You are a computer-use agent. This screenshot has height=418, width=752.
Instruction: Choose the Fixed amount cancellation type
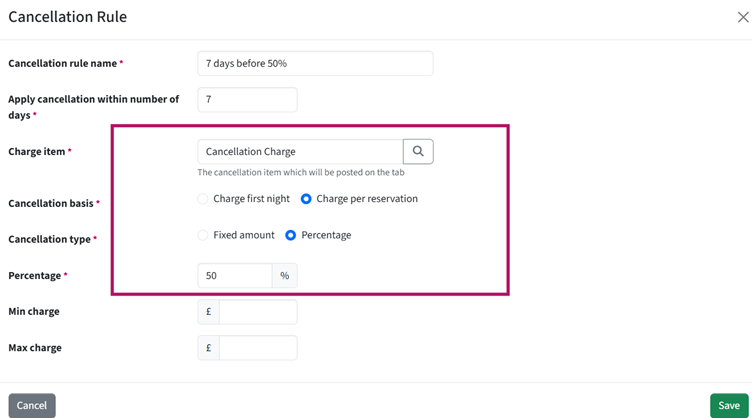pyautogui.click(x=203, y=235)
